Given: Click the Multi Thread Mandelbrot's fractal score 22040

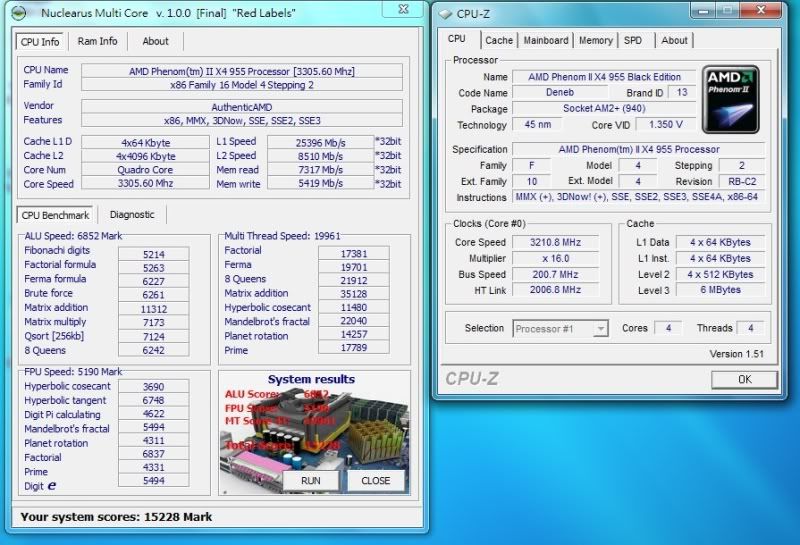Looking at the screenshot, I should click(354, 320).
